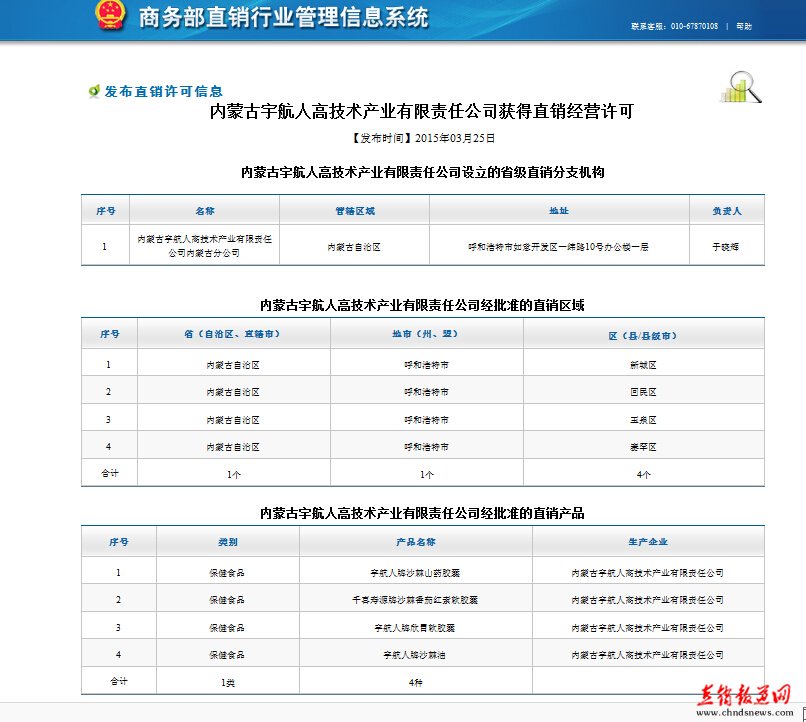Image resolution: width=806 pixels, height=722 pixels.
Task: Select the 负责人 name cell 于晓辉
Action: [x=725, y=247]
